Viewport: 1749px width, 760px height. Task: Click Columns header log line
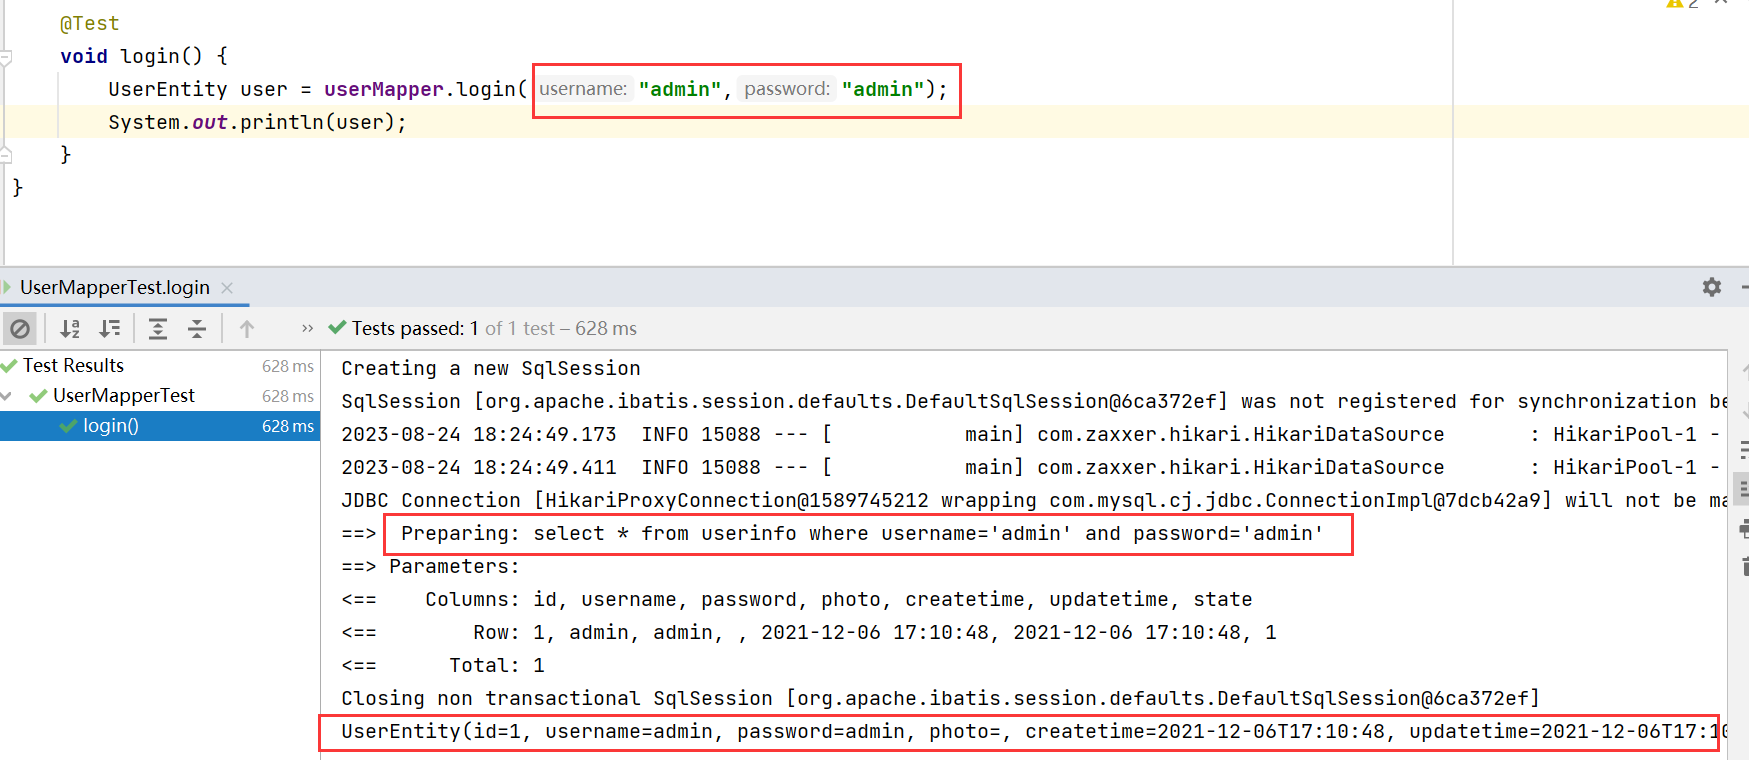(796, 599)
